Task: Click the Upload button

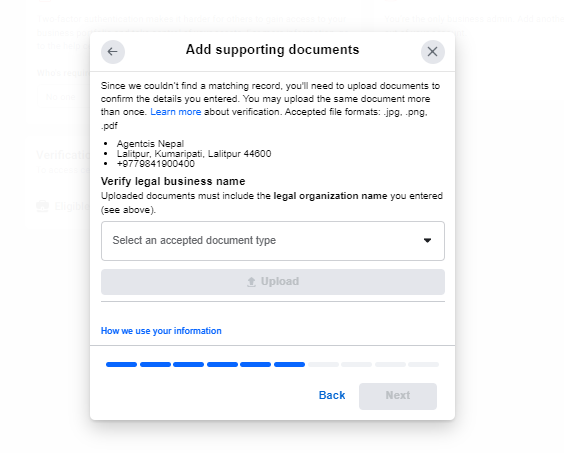Action: click(x=273, y=282)
